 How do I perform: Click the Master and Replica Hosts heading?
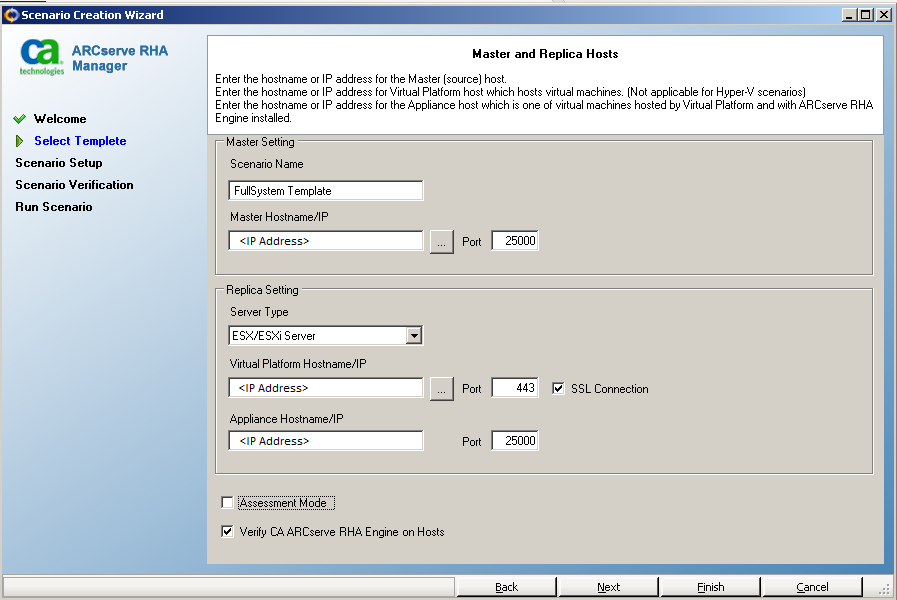pos(545,54)
